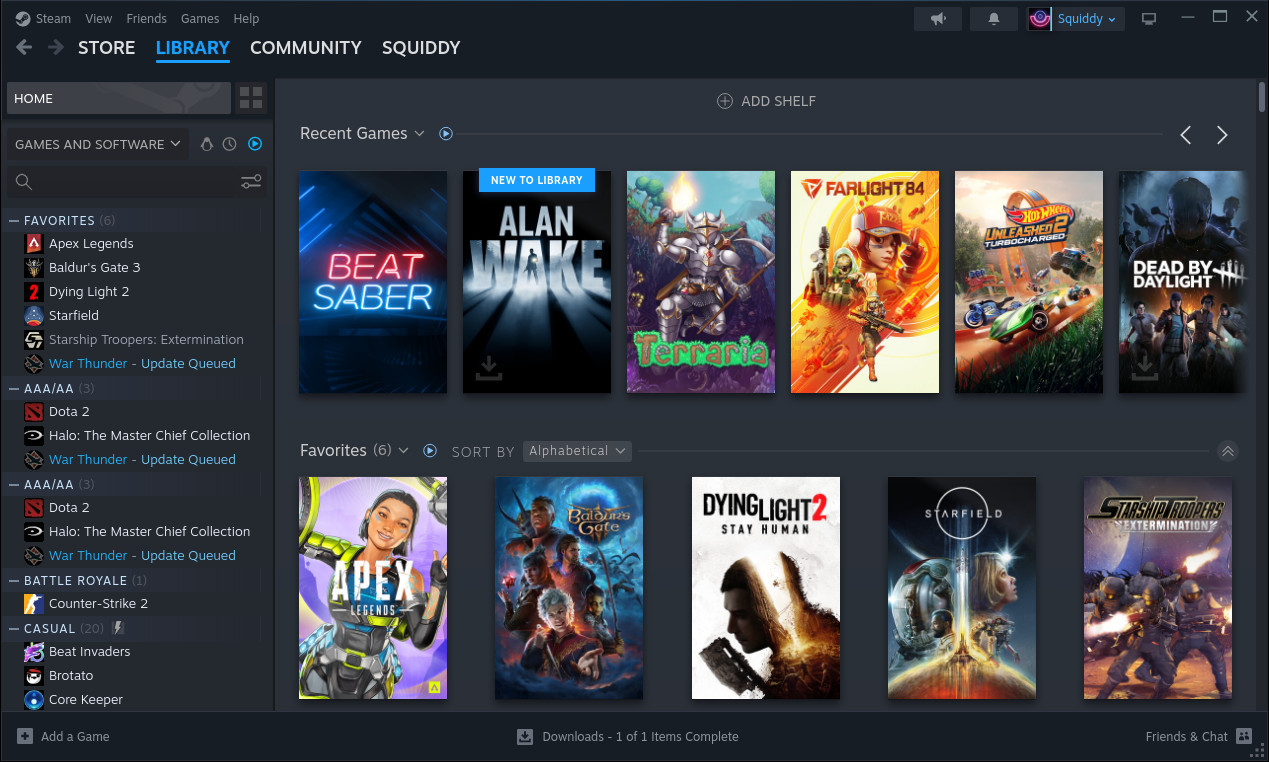Screen dimensions: 1269x762
Task: Toggle the Linux penguin compatibility filter
Action: [207, 144]
